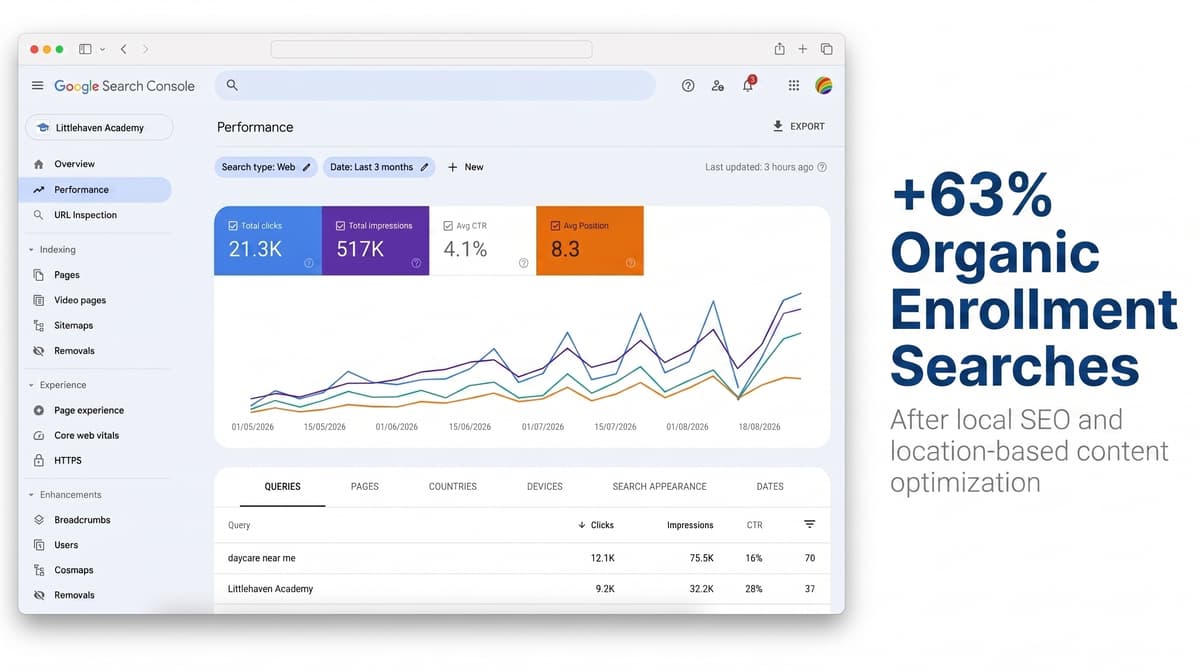Screen dimensions: 1200x670
Task: Go back in browser history
Action: click(123, 49)
